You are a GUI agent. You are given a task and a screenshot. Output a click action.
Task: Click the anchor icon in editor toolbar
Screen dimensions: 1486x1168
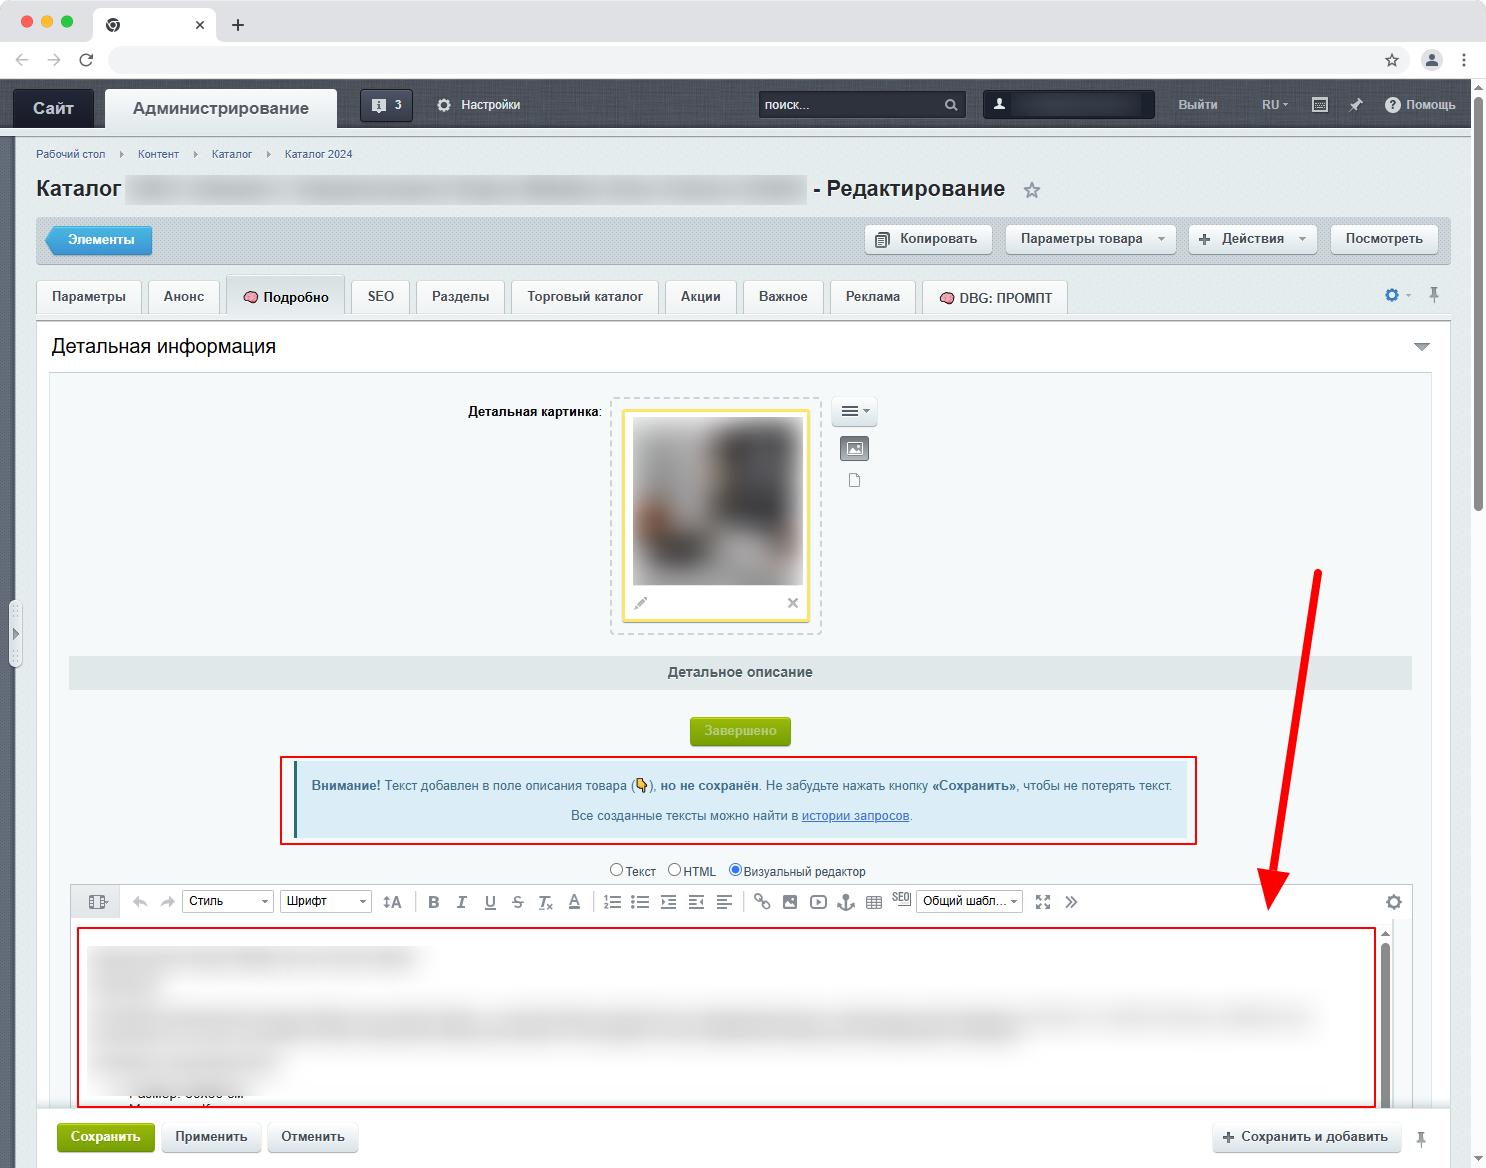pyautogui.click(x=846, y=902)
